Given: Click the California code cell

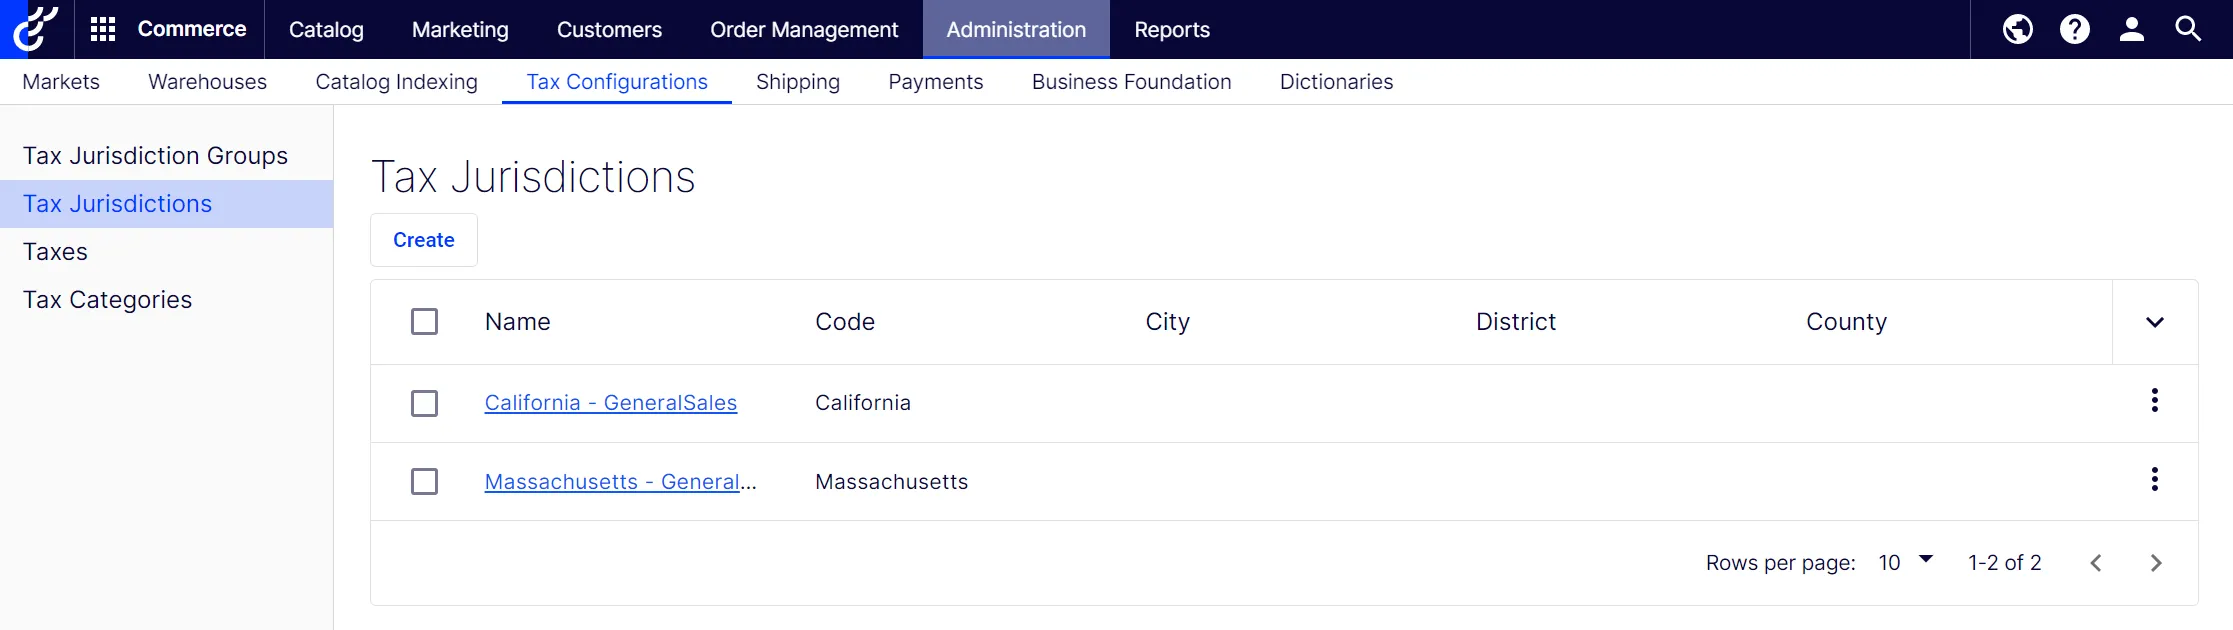Looking at the screenshot, I should tap(863, 403).
